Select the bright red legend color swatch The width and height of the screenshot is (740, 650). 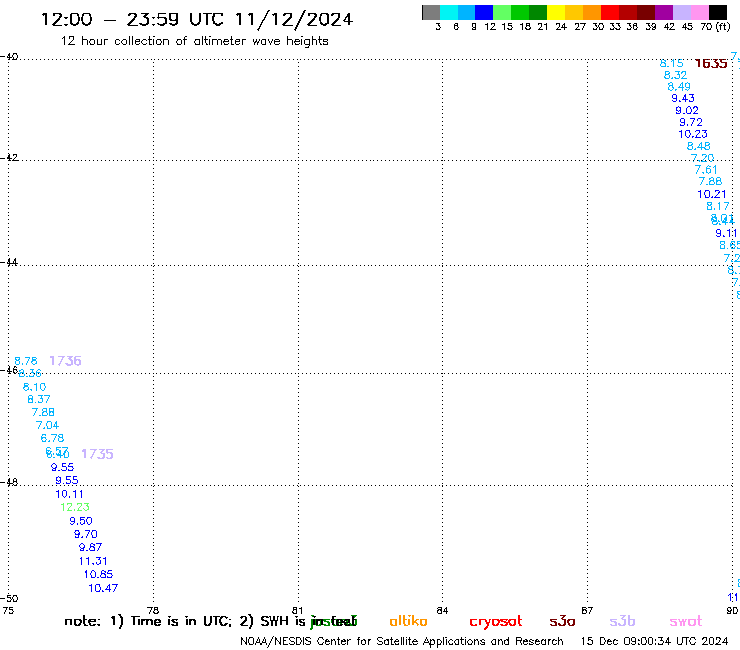click(x=610, y=13)
